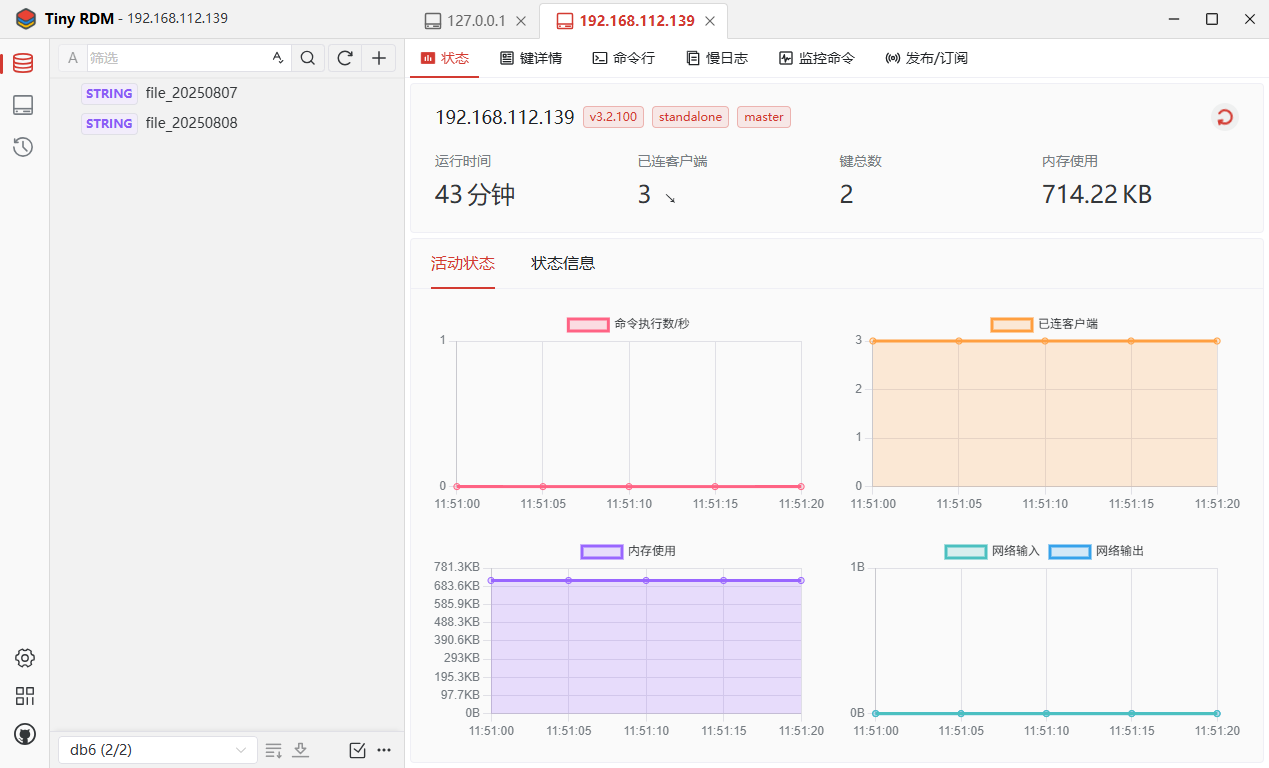Open the 键详情 tab
This screenshot has width=1269, height=768.
point(531,58)
